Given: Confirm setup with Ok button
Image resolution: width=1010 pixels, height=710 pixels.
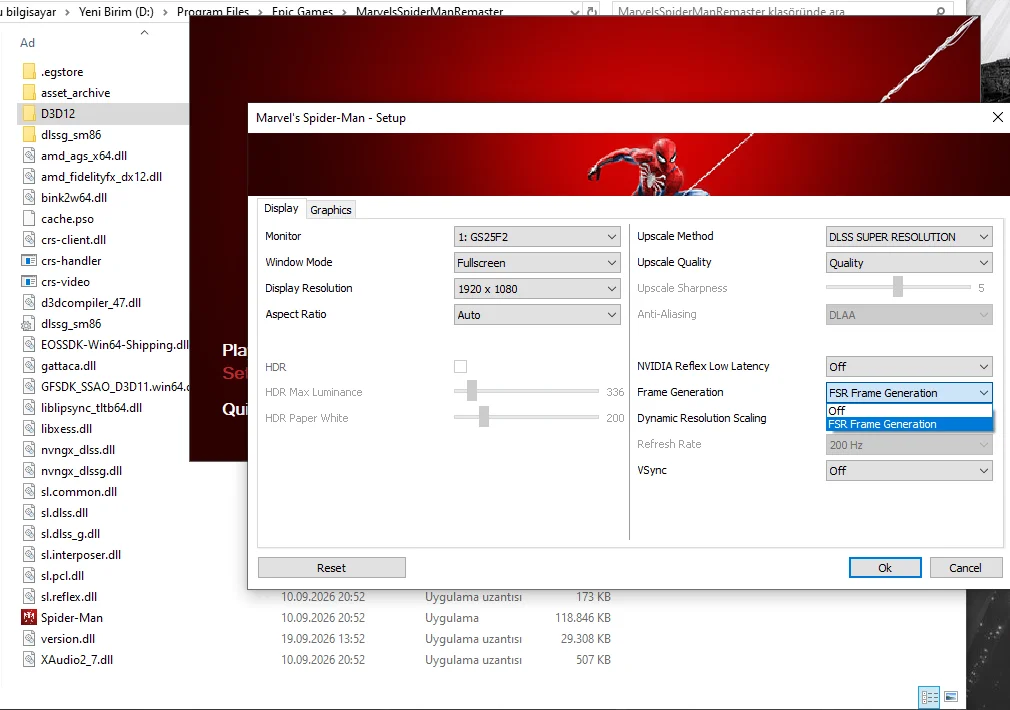Looking at the screenshot, I should coord(885,568).
